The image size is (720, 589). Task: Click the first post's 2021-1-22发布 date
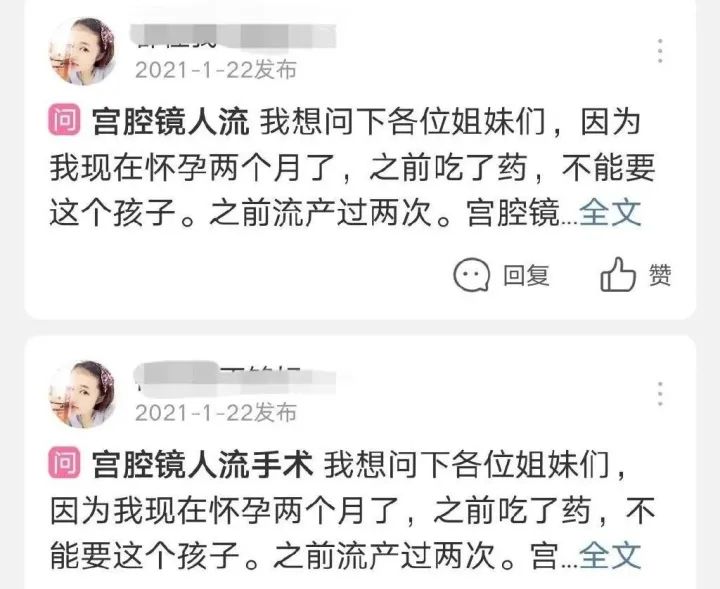[216, 70]
